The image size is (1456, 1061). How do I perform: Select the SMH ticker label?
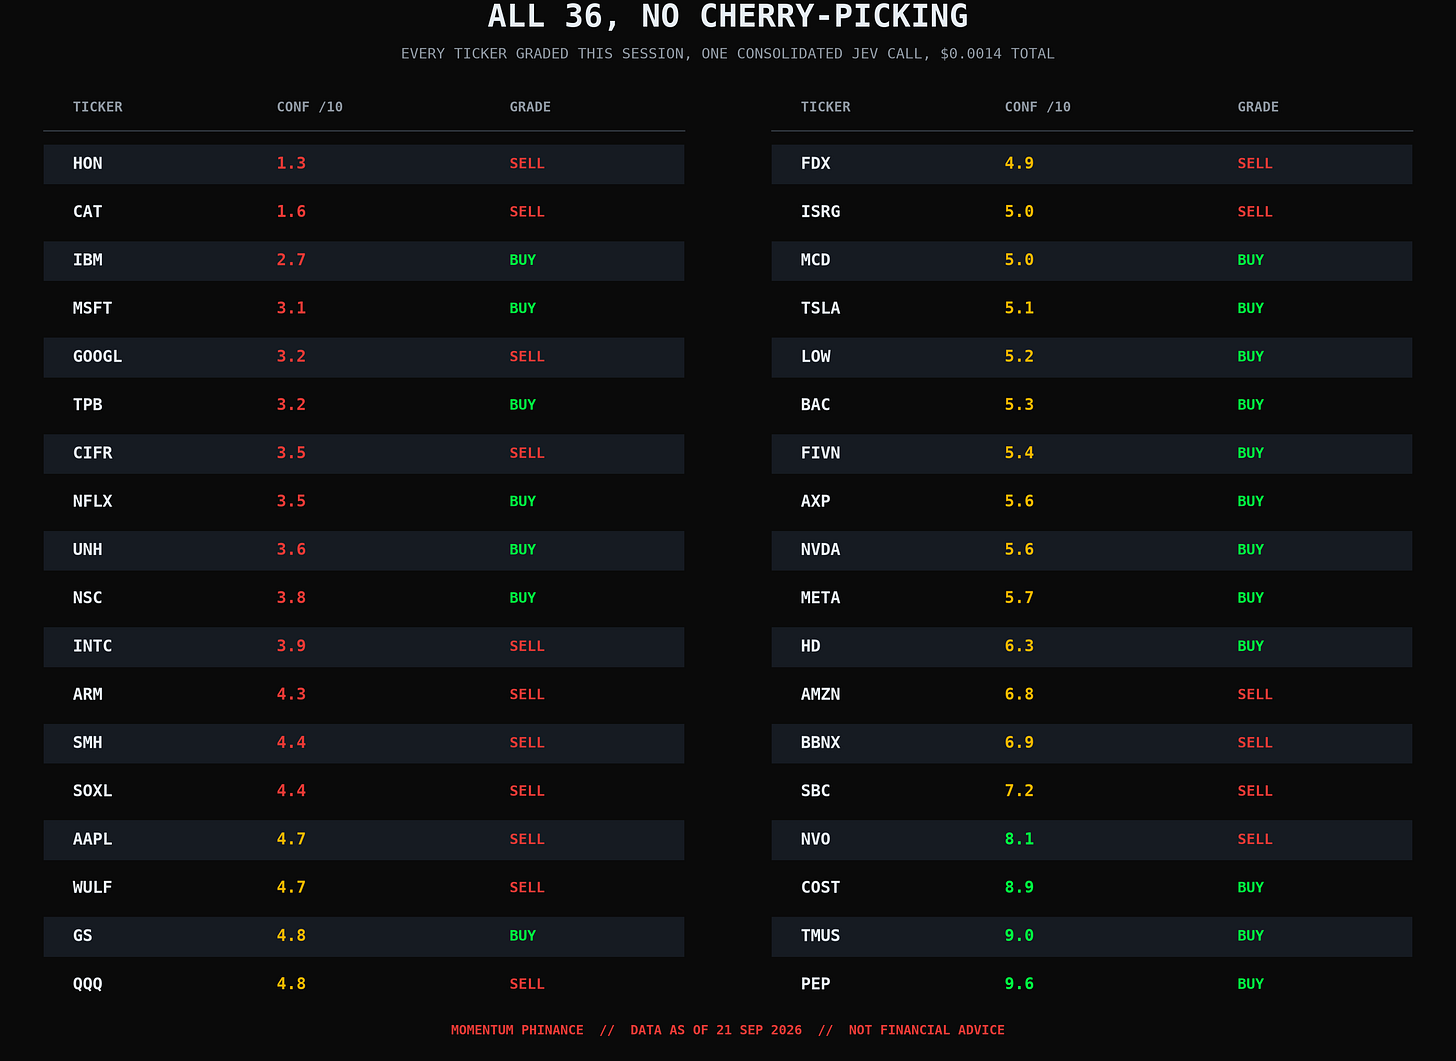point(88,742)
